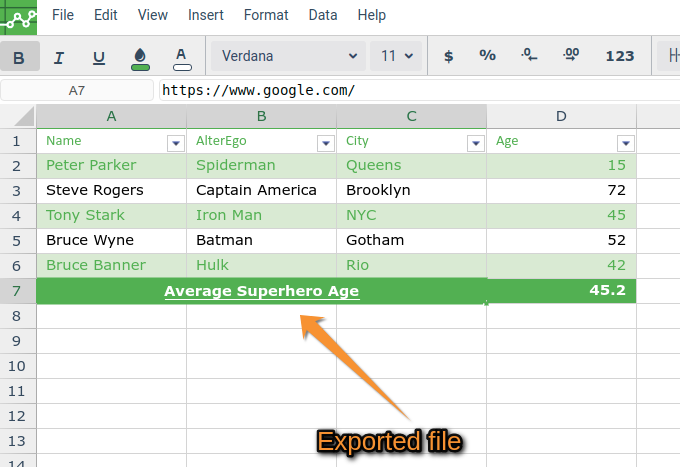Click the spreadsheet app logo icon
Image resolution: width=680 pixels, height=467 pixels.
coord(18,17)
